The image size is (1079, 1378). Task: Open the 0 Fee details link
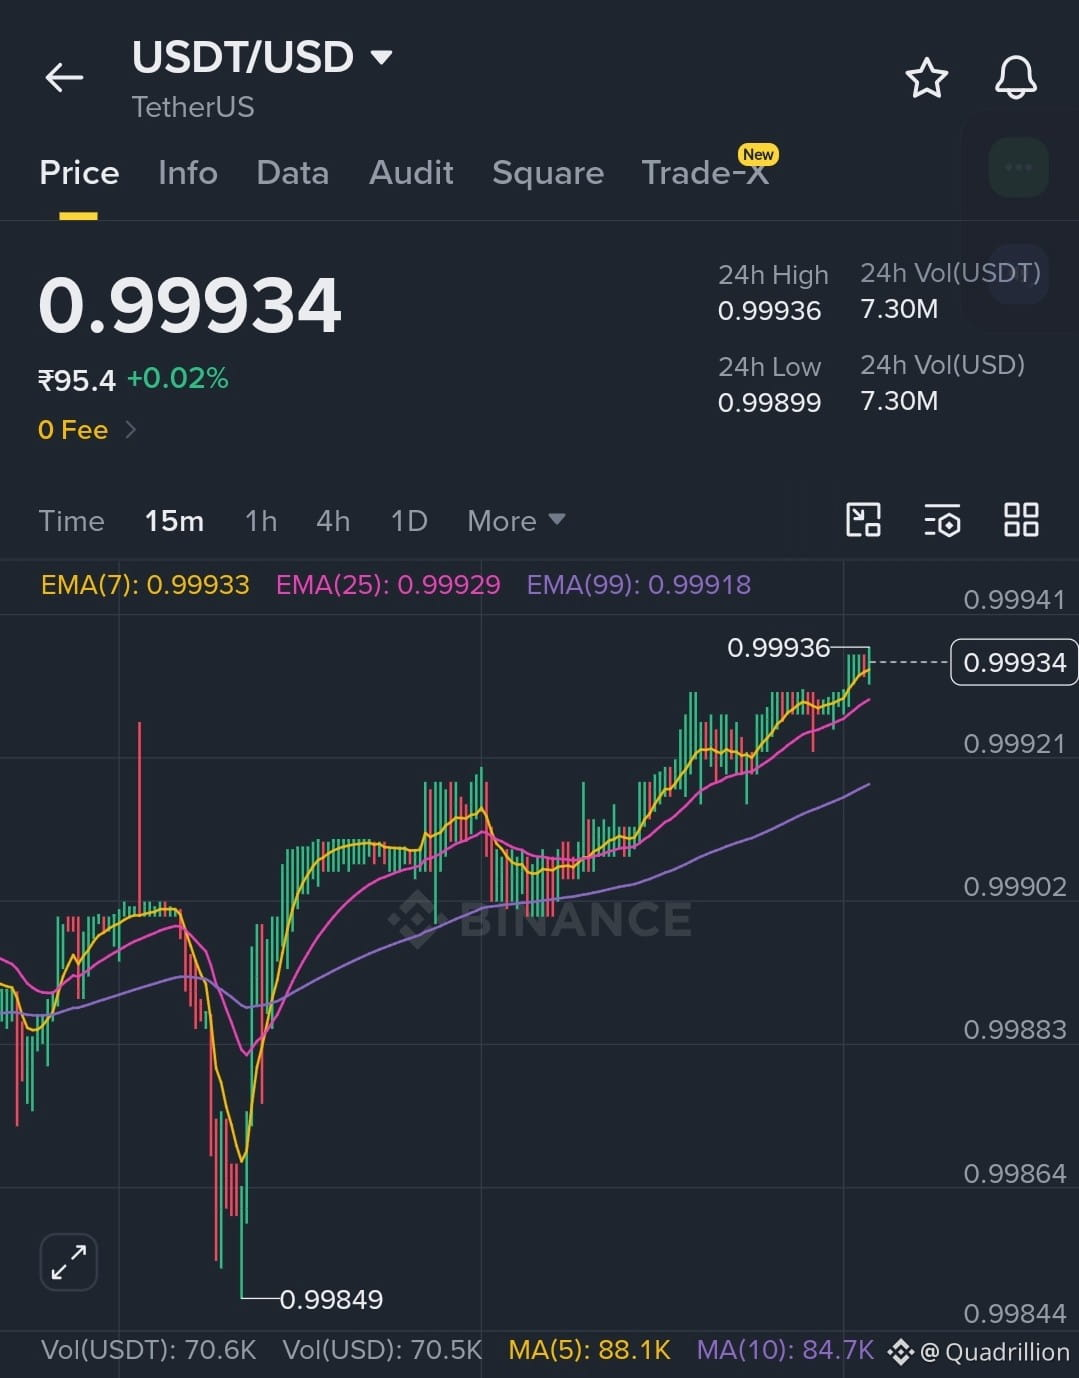tap(87, 430)
